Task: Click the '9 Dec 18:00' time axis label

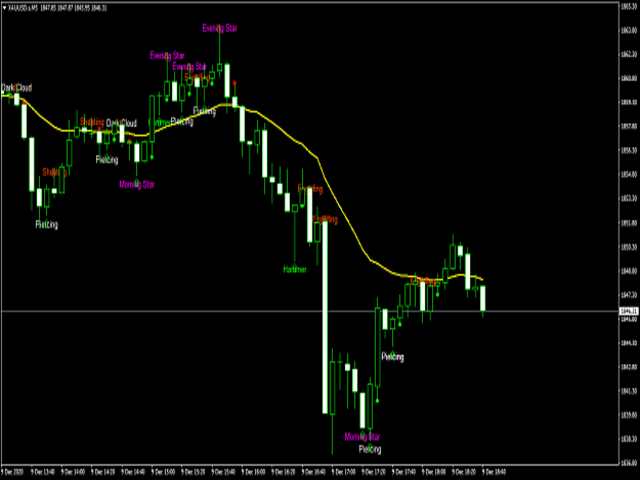Action: [434, 472]
